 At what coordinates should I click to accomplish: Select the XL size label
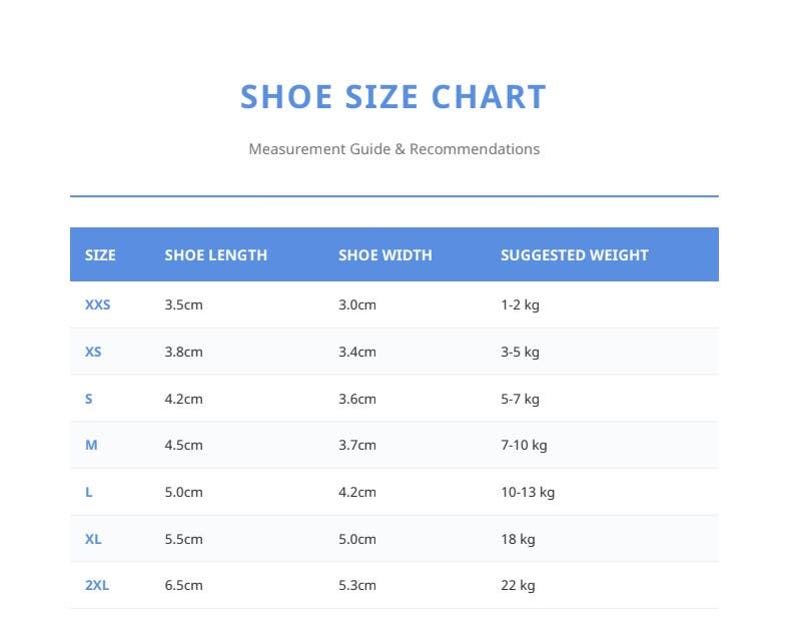[x=93, y=539]
